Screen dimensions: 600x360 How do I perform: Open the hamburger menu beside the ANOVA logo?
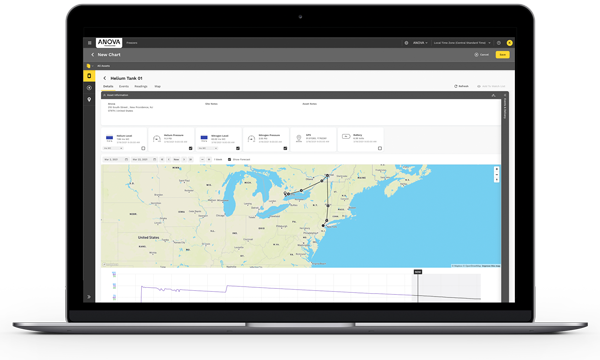tap(90, 43)
